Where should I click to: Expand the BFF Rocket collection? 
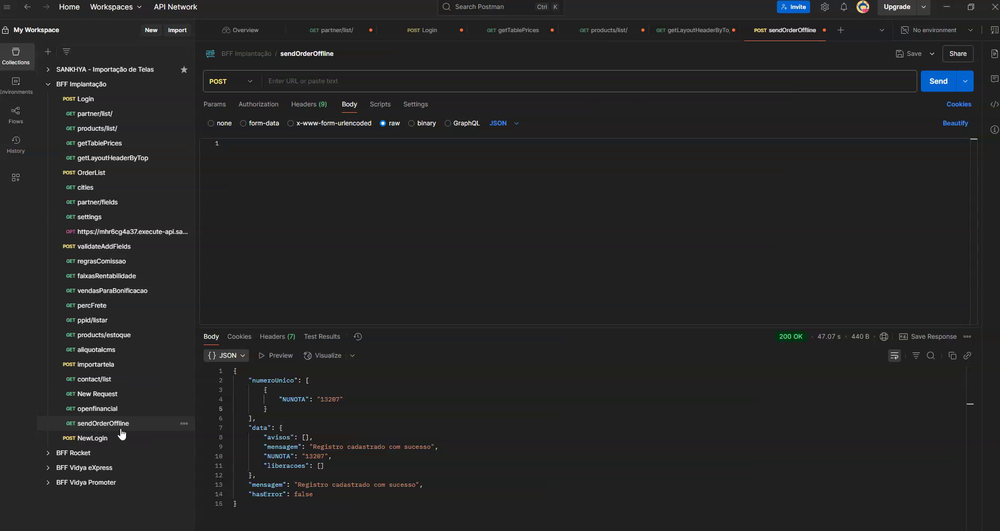[48, 453]
